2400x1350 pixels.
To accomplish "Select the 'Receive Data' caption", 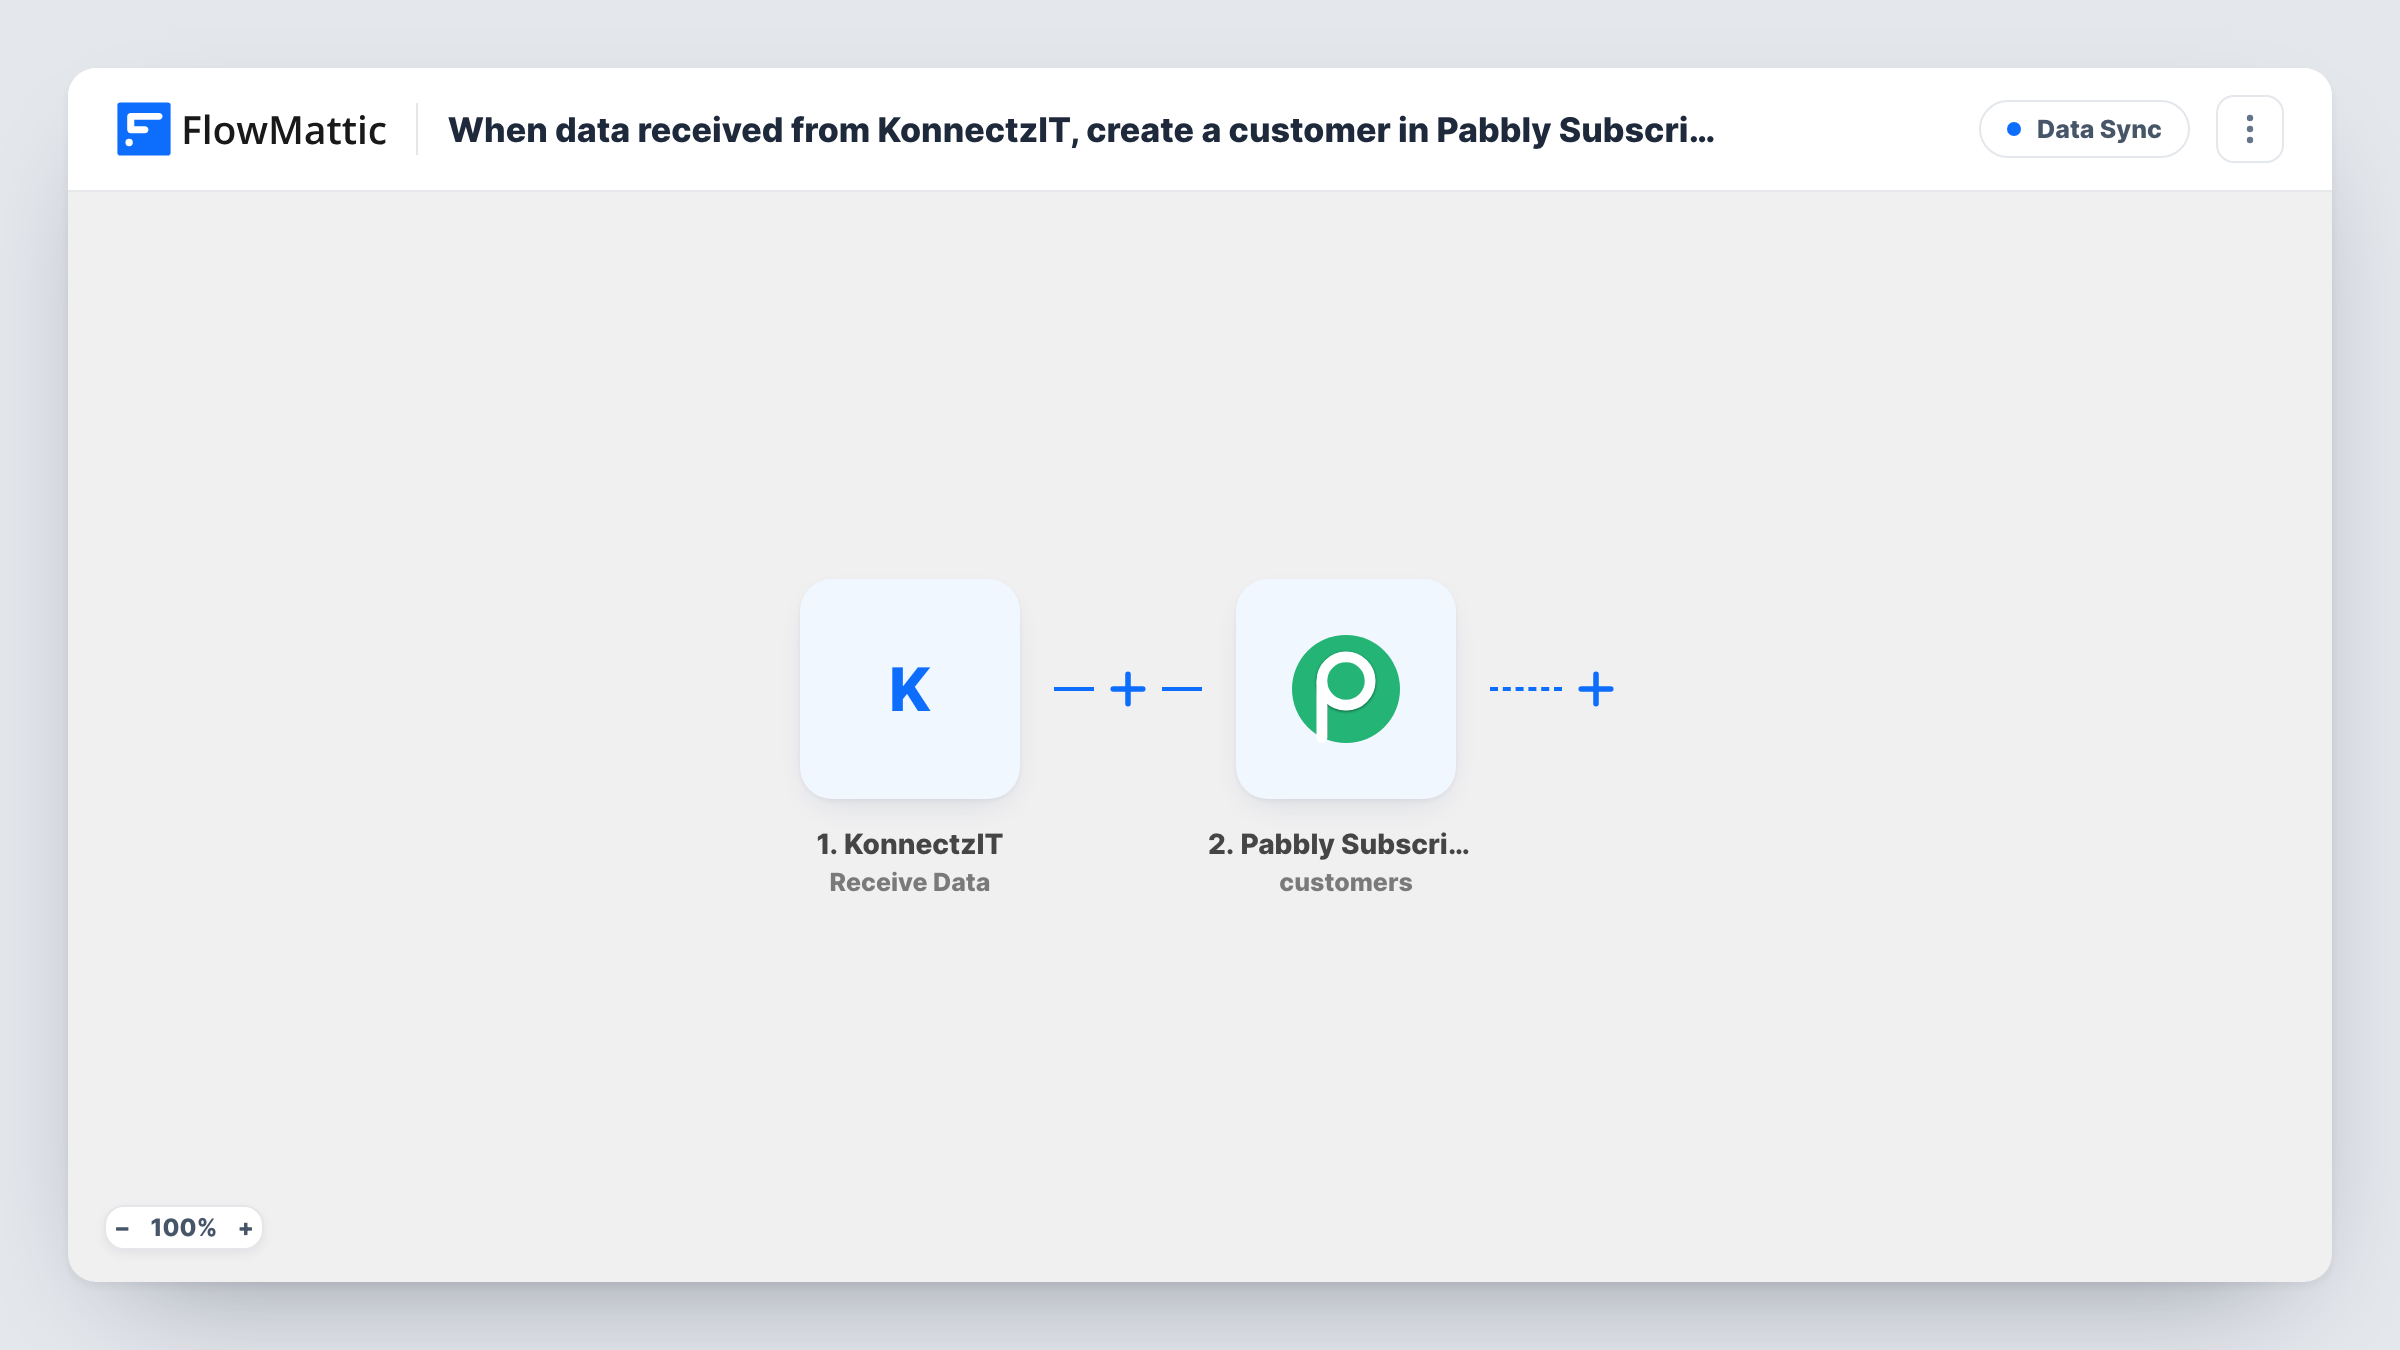I will tap(910, 882).
